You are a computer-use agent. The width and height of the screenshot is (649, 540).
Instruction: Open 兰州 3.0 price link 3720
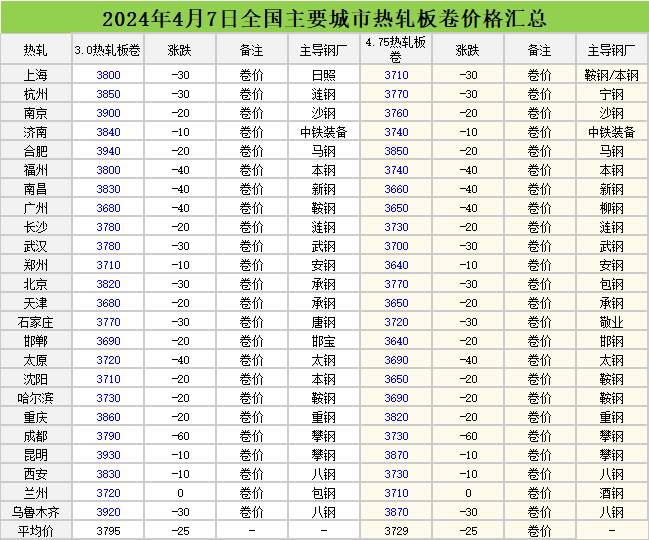[x=108, y=493]
